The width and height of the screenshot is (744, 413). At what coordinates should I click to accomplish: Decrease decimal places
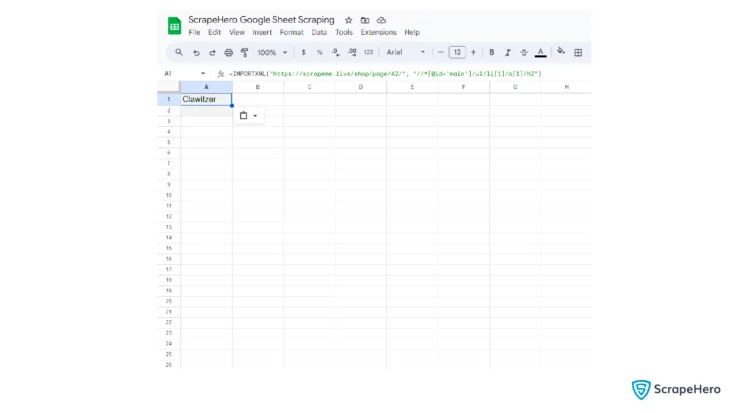(x=336, y=53)
